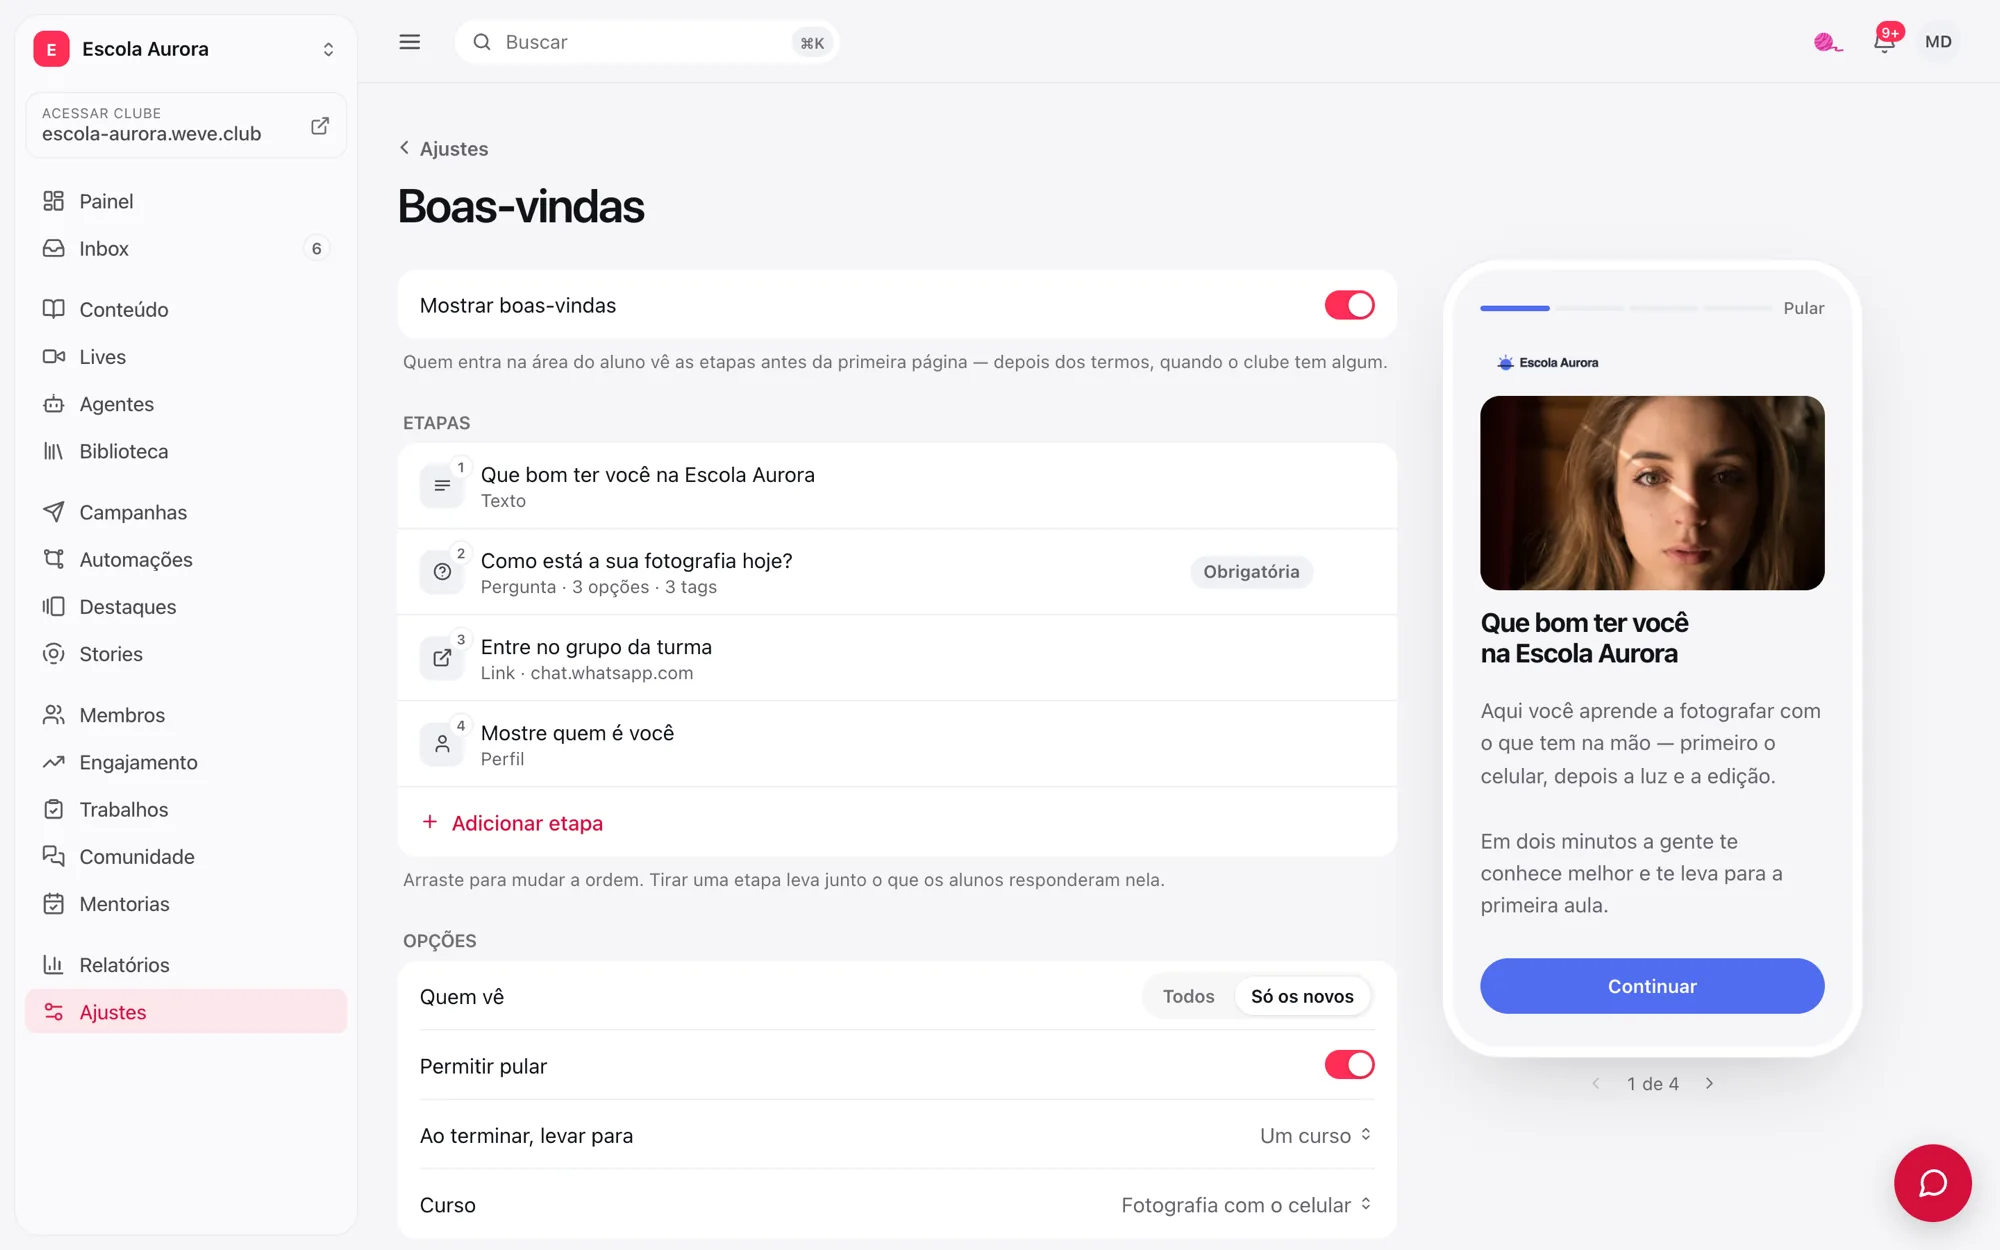Click the profile icon for step 4
Screen dimensions: 2000x1250
(442, 744)
